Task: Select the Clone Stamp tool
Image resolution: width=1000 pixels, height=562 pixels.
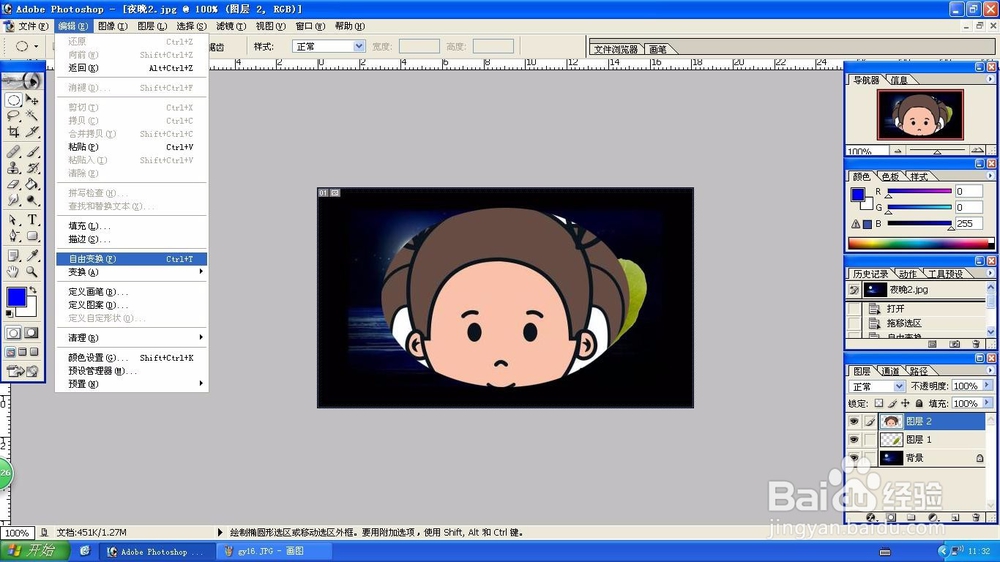Action: point(13,168)
